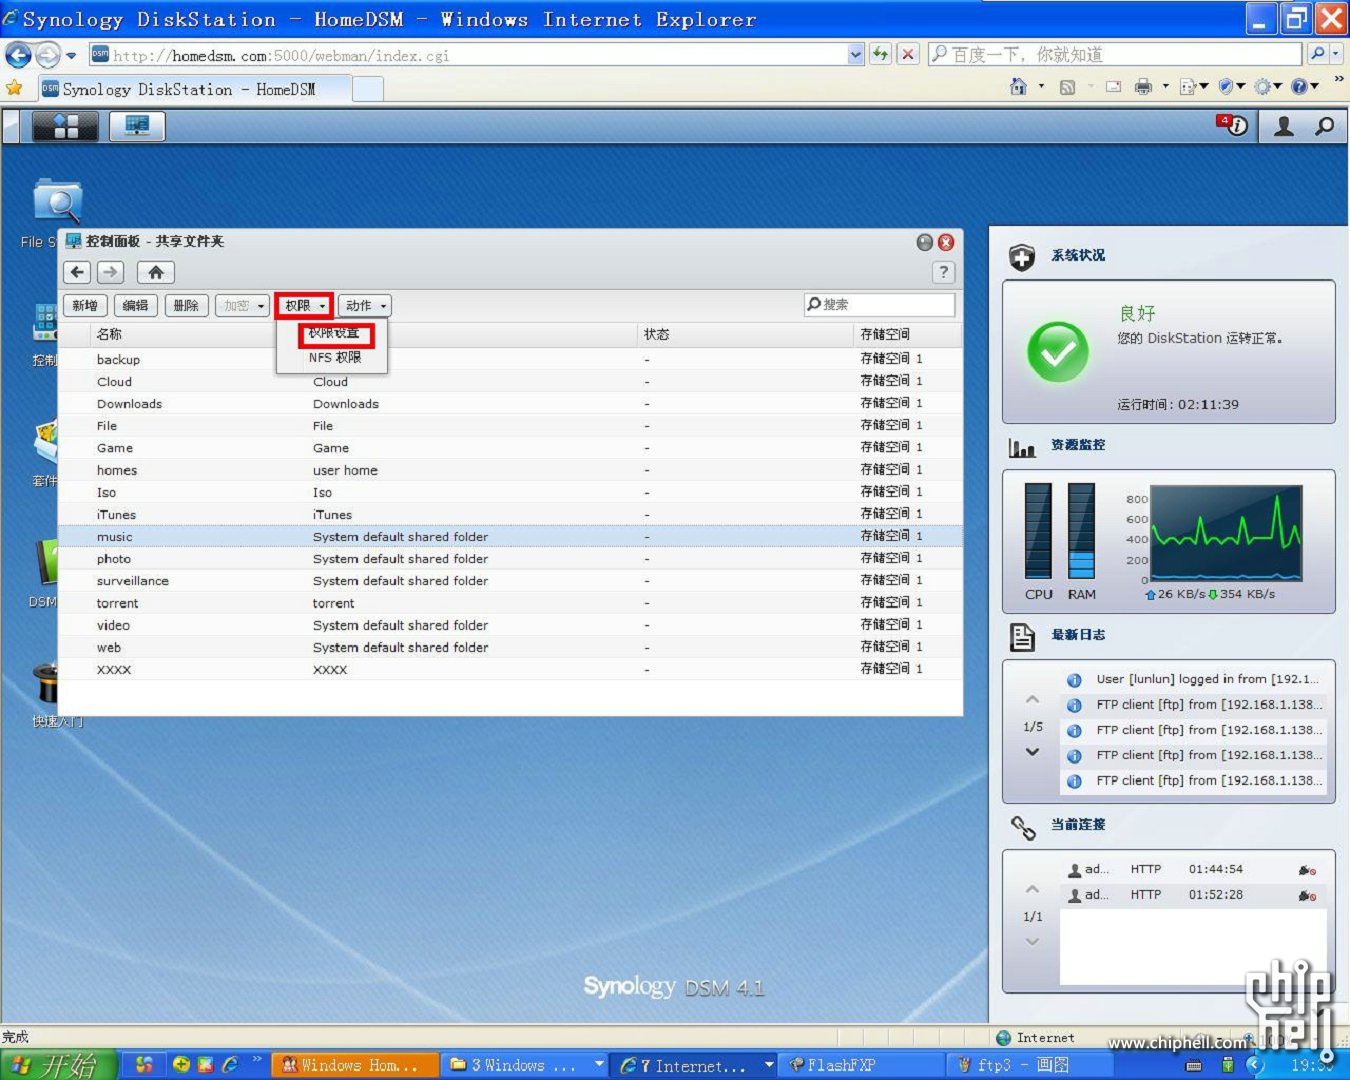Click the 新增 button

point(85,306)
